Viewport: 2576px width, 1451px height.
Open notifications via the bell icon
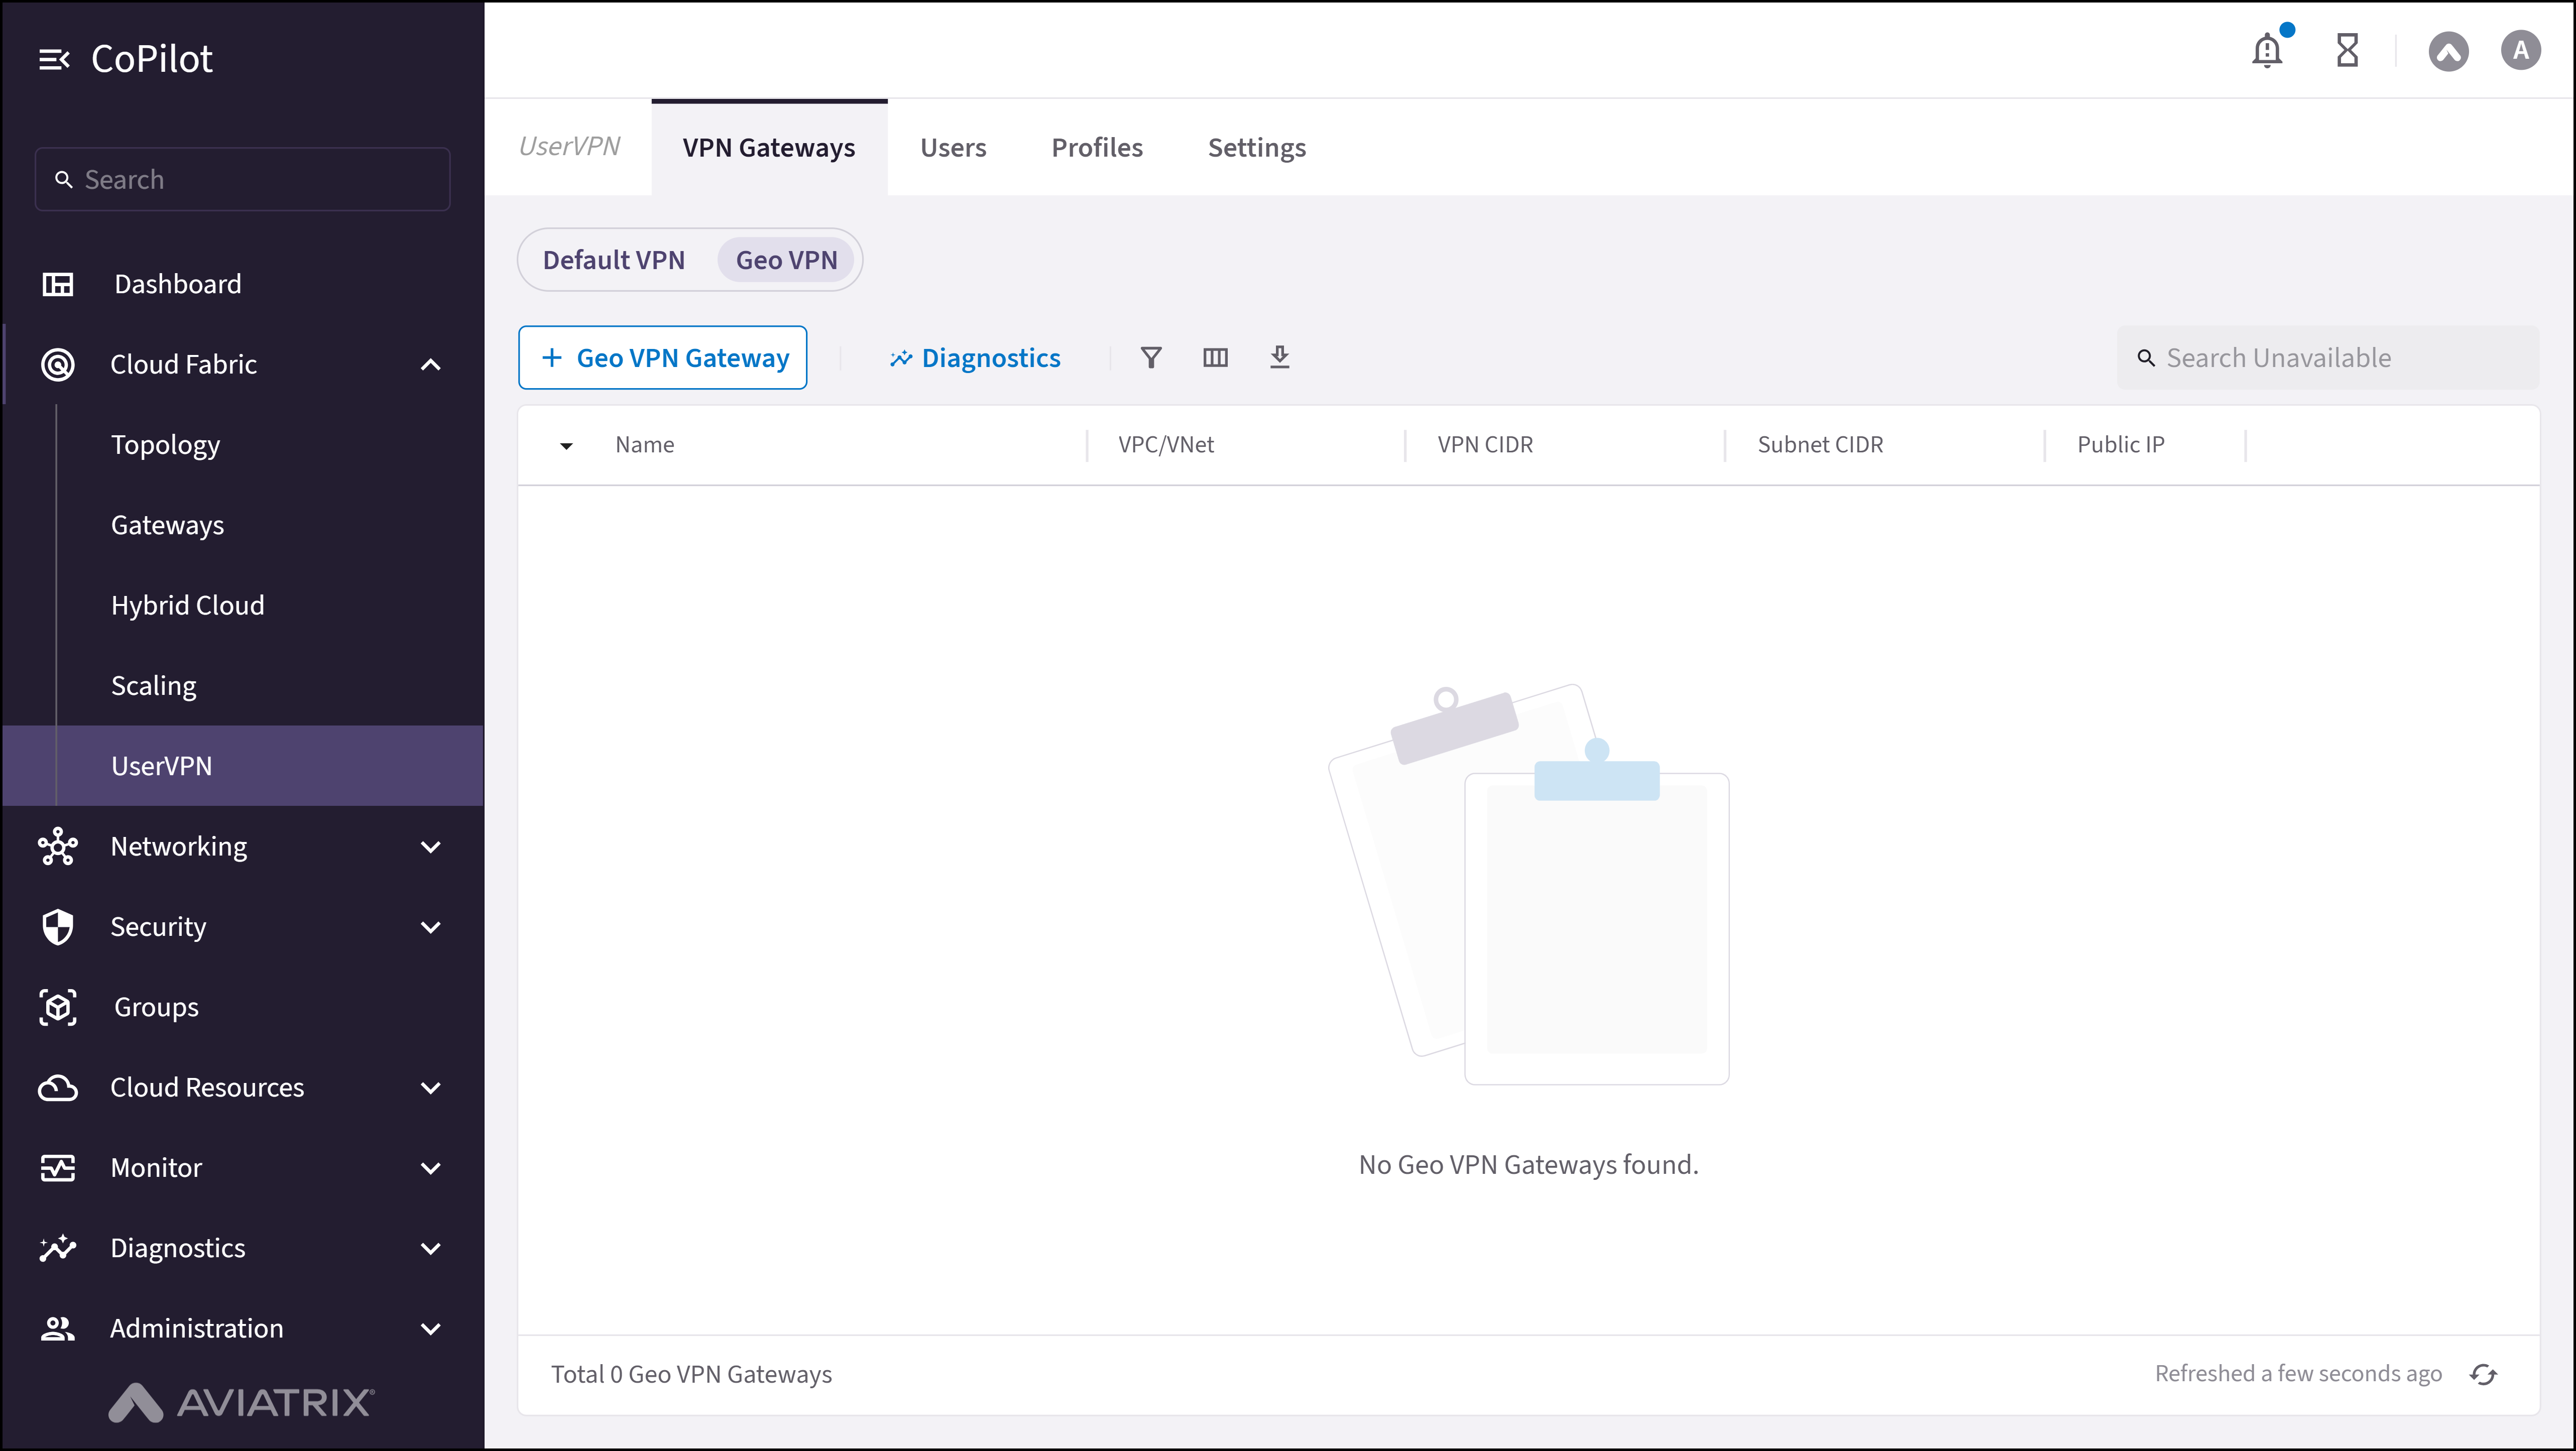tap(2266, 49)
